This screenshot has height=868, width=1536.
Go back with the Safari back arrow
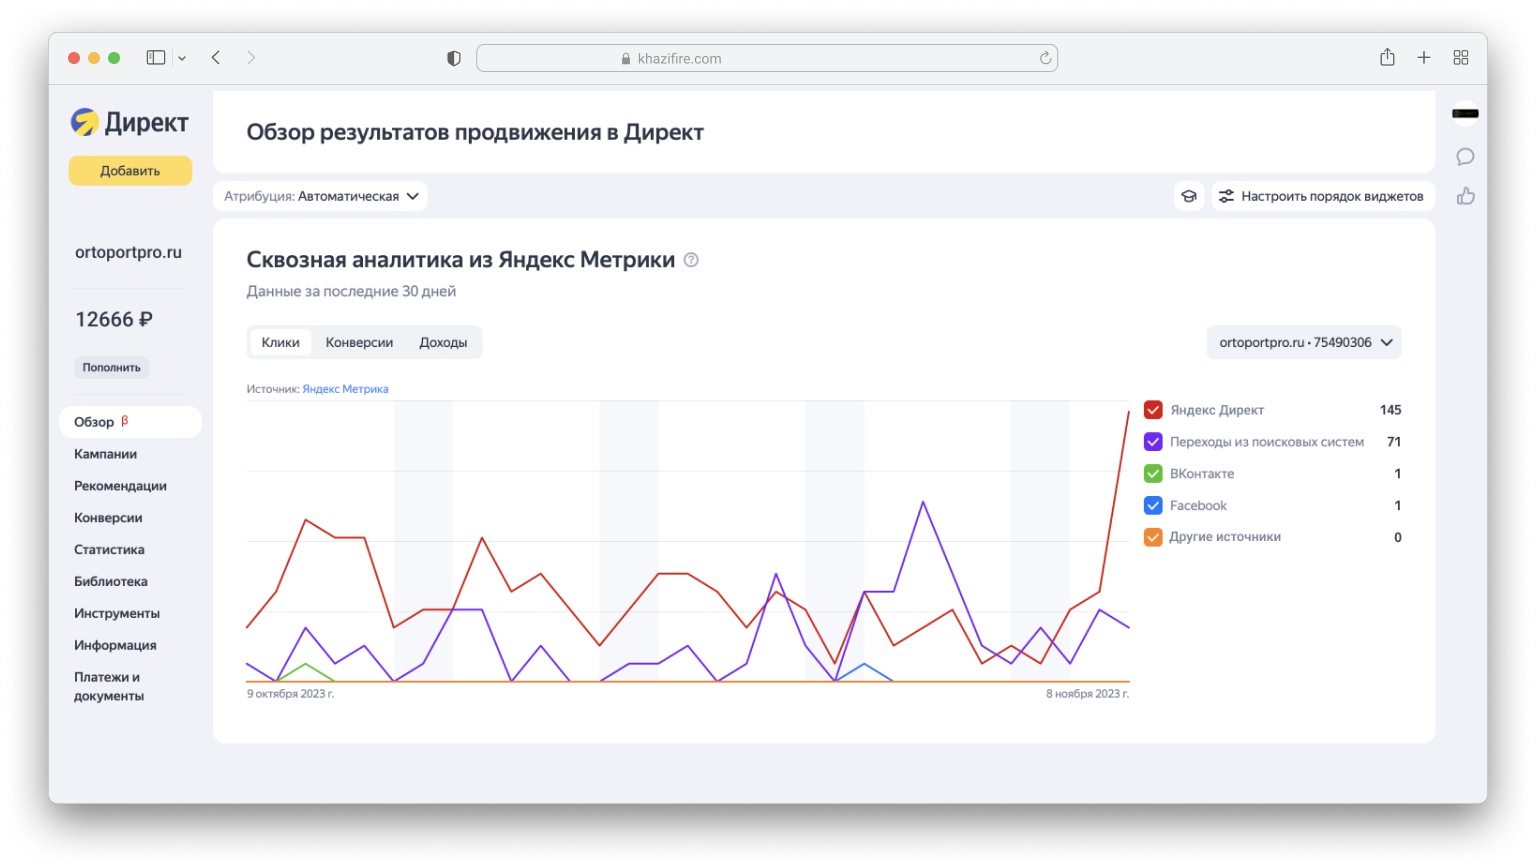[216, 58]
